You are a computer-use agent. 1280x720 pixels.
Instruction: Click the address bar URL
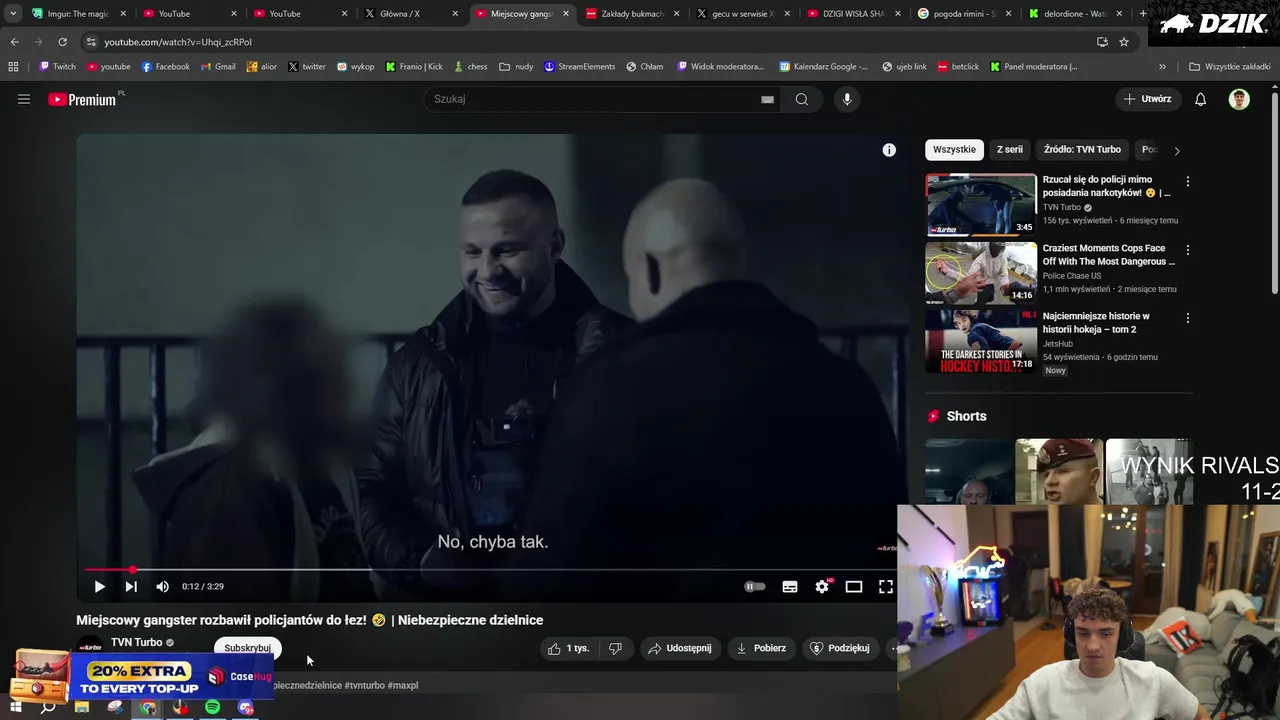[x=178, y=42]
